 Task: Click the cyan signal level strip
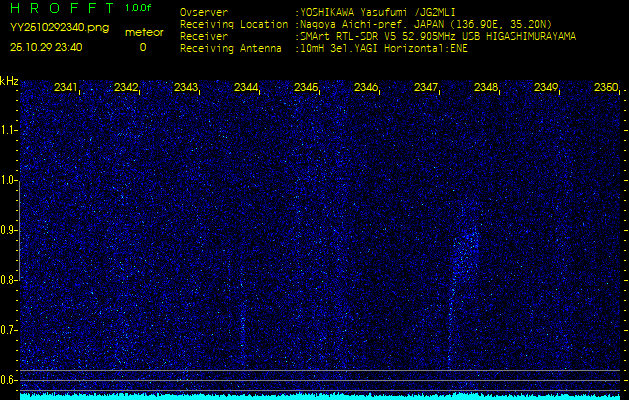click(320, 396)
